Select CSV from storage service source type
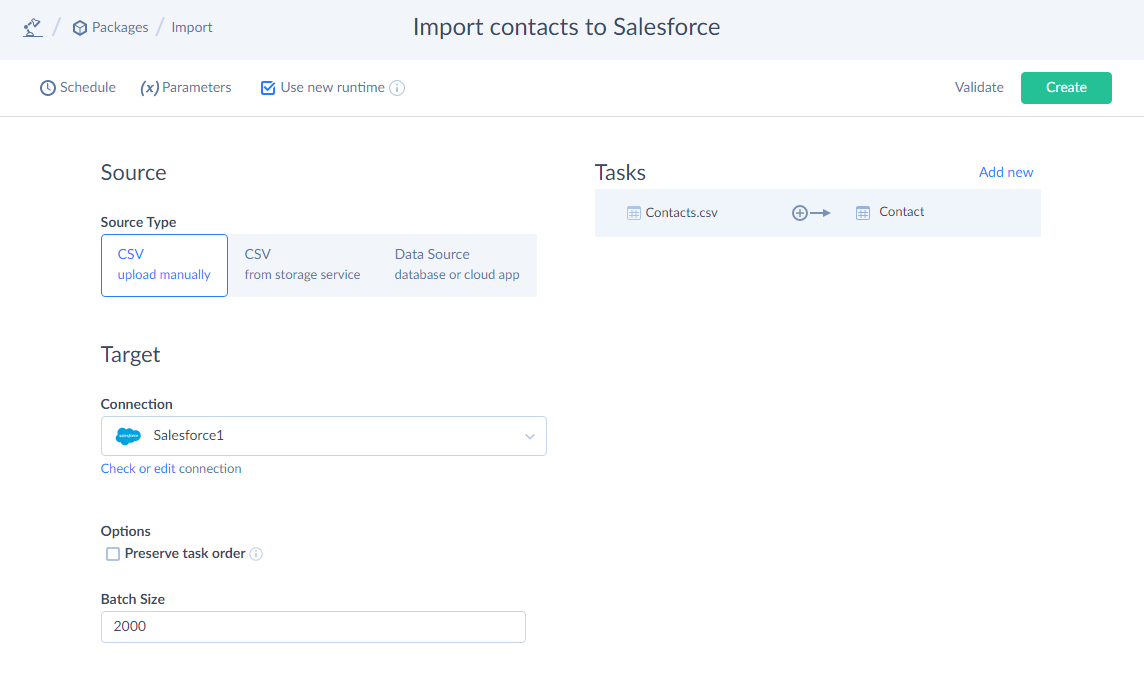Viewport: 1144px width, 697px height. click(302, 265)
